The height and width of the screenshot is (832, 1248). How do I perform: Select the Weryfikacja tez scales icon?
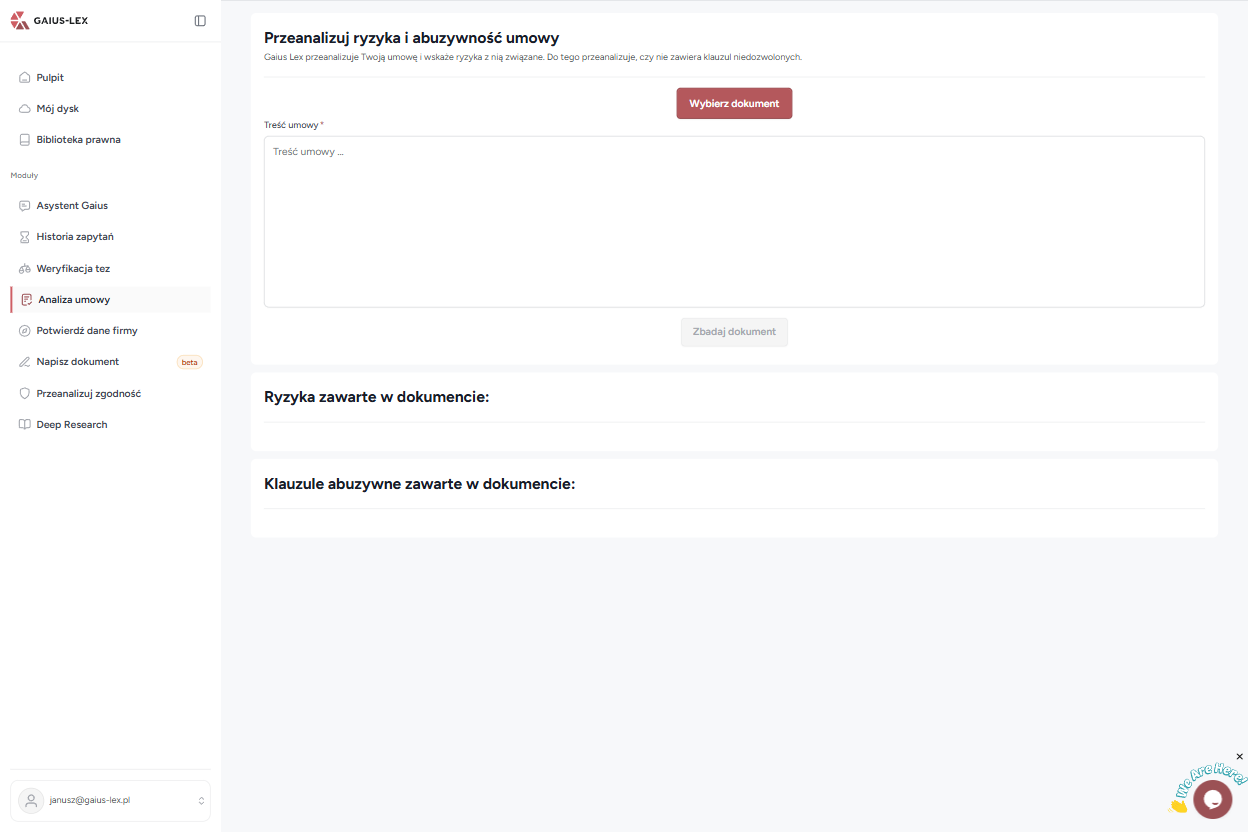(x=22, y=268)
